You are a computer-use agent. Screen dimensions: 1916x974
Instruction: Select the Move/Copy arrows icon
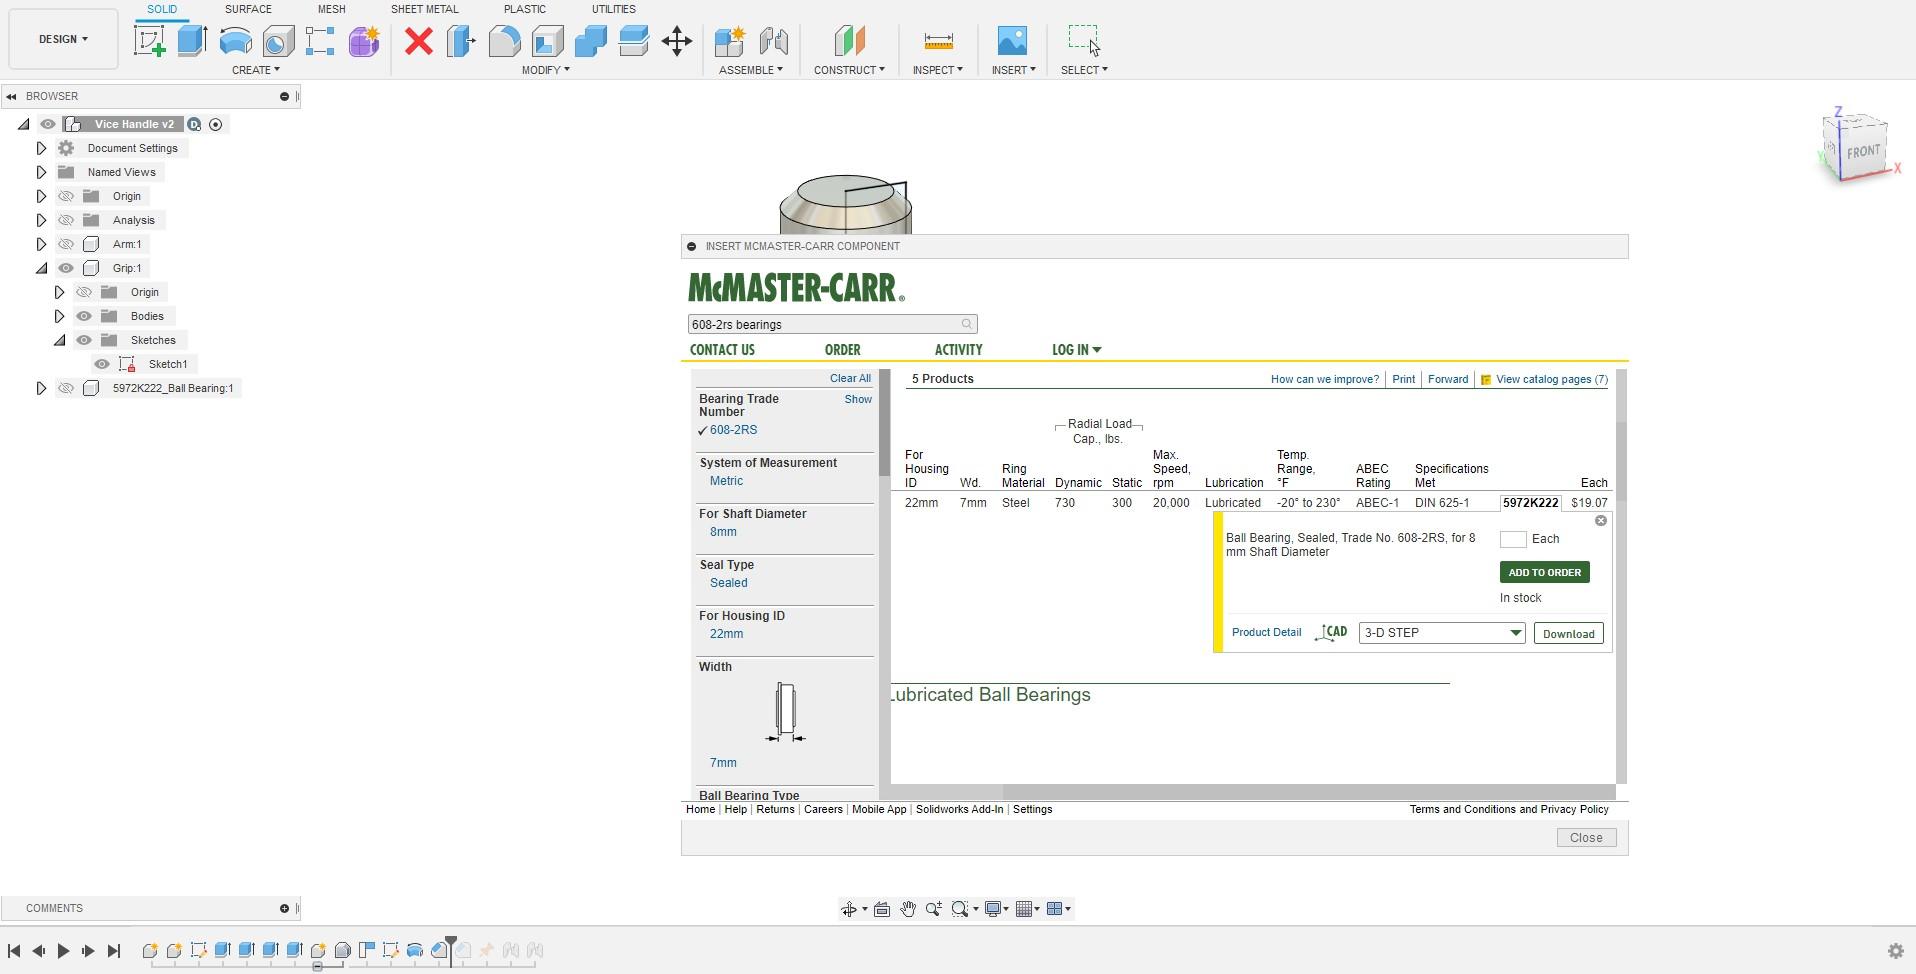pos(677,41)
